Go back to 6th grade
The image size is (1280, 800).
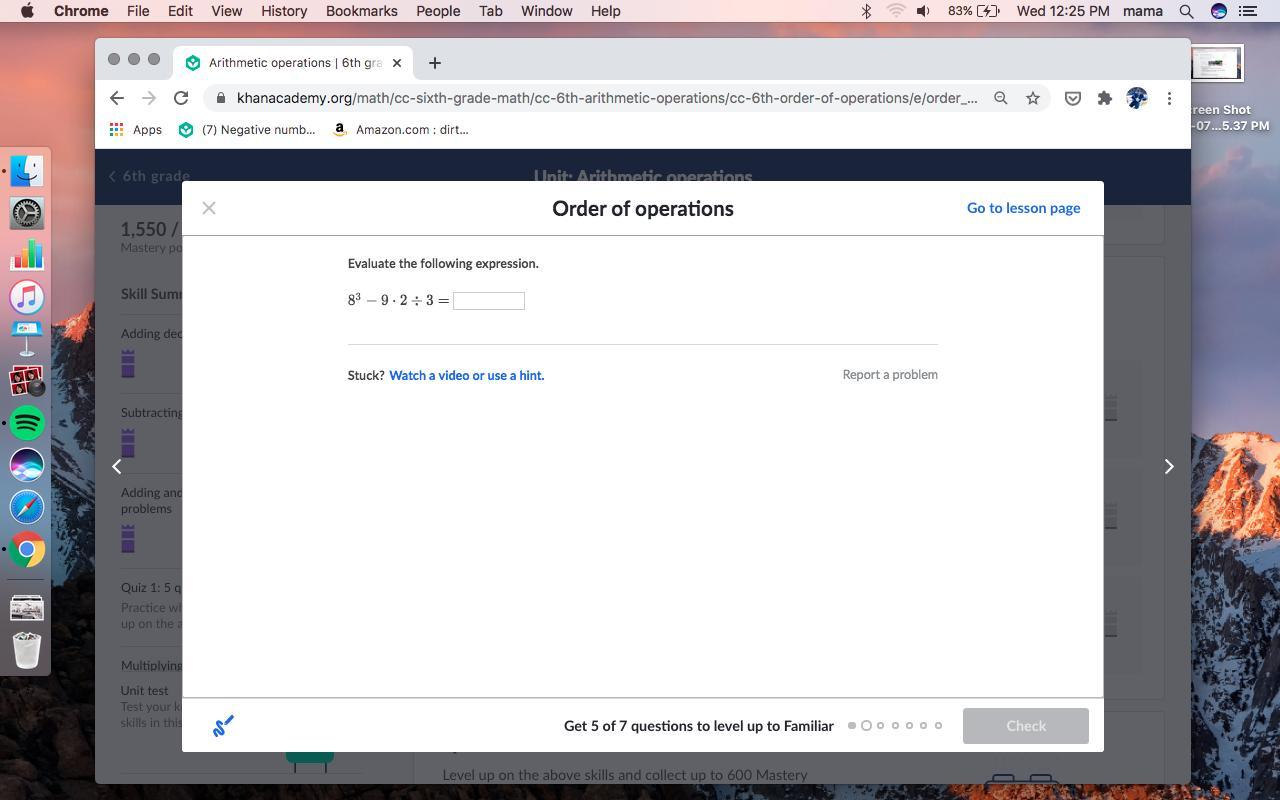[x=149, y=176]
